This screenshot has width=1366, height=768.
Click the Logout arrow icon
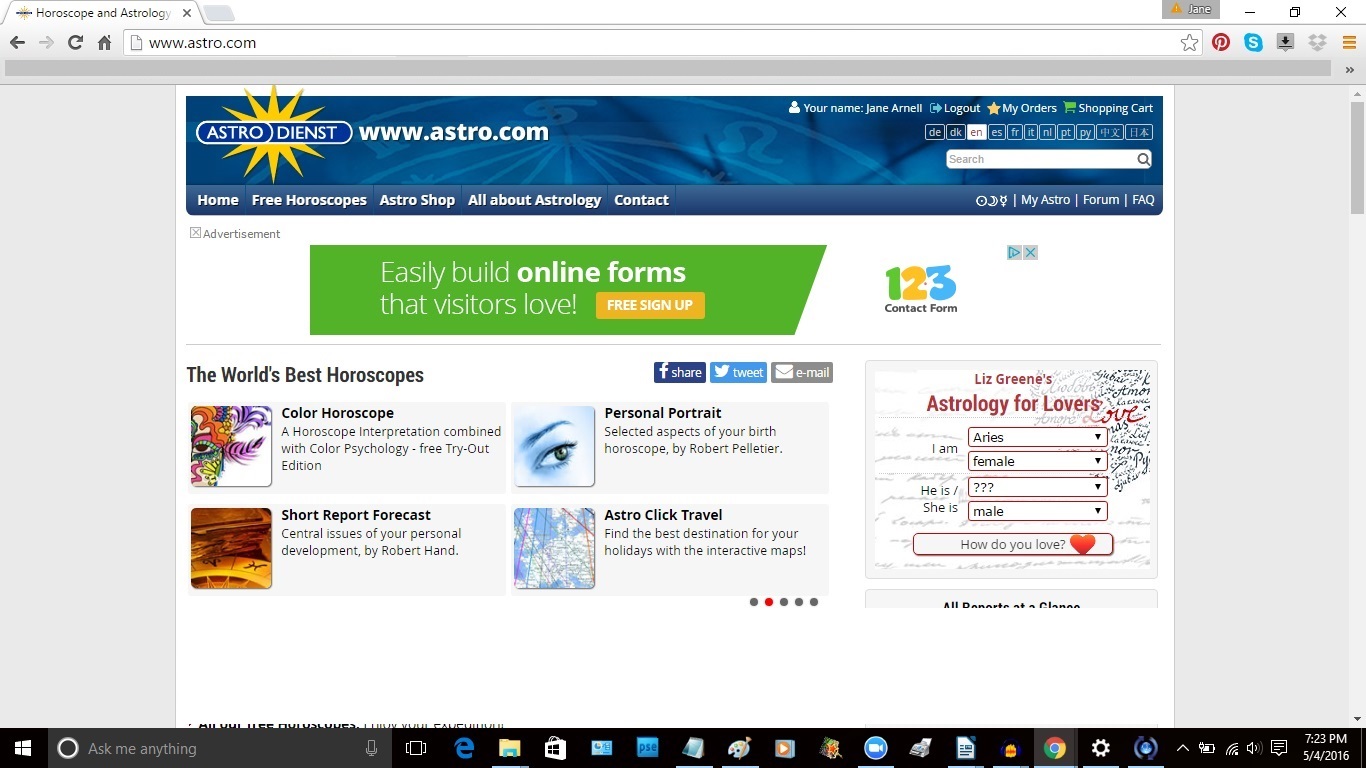click(937, 108)
